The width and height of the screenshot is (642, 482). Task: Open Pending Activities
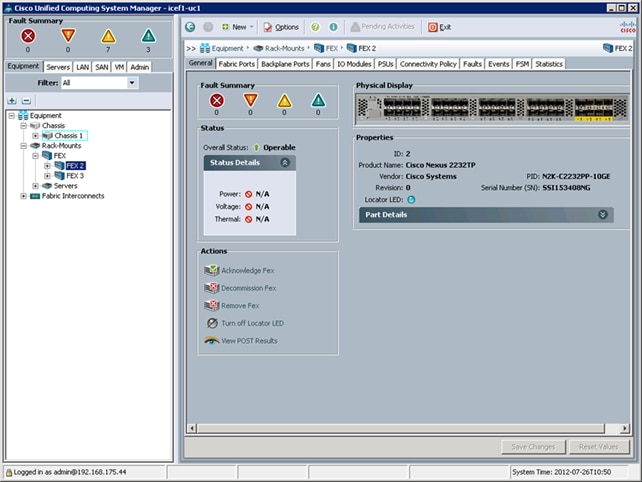click(x=382, y=27)
